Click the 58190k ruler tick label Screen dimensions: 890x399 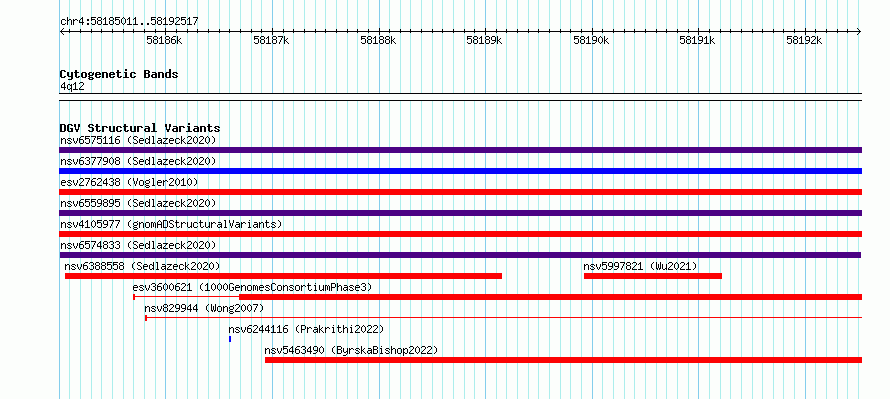click(x=591, y=40)
